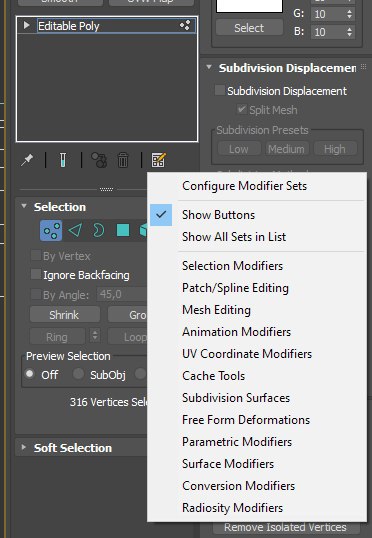Expand the Soft Selection rollout
372x538 pixels.
24,447
